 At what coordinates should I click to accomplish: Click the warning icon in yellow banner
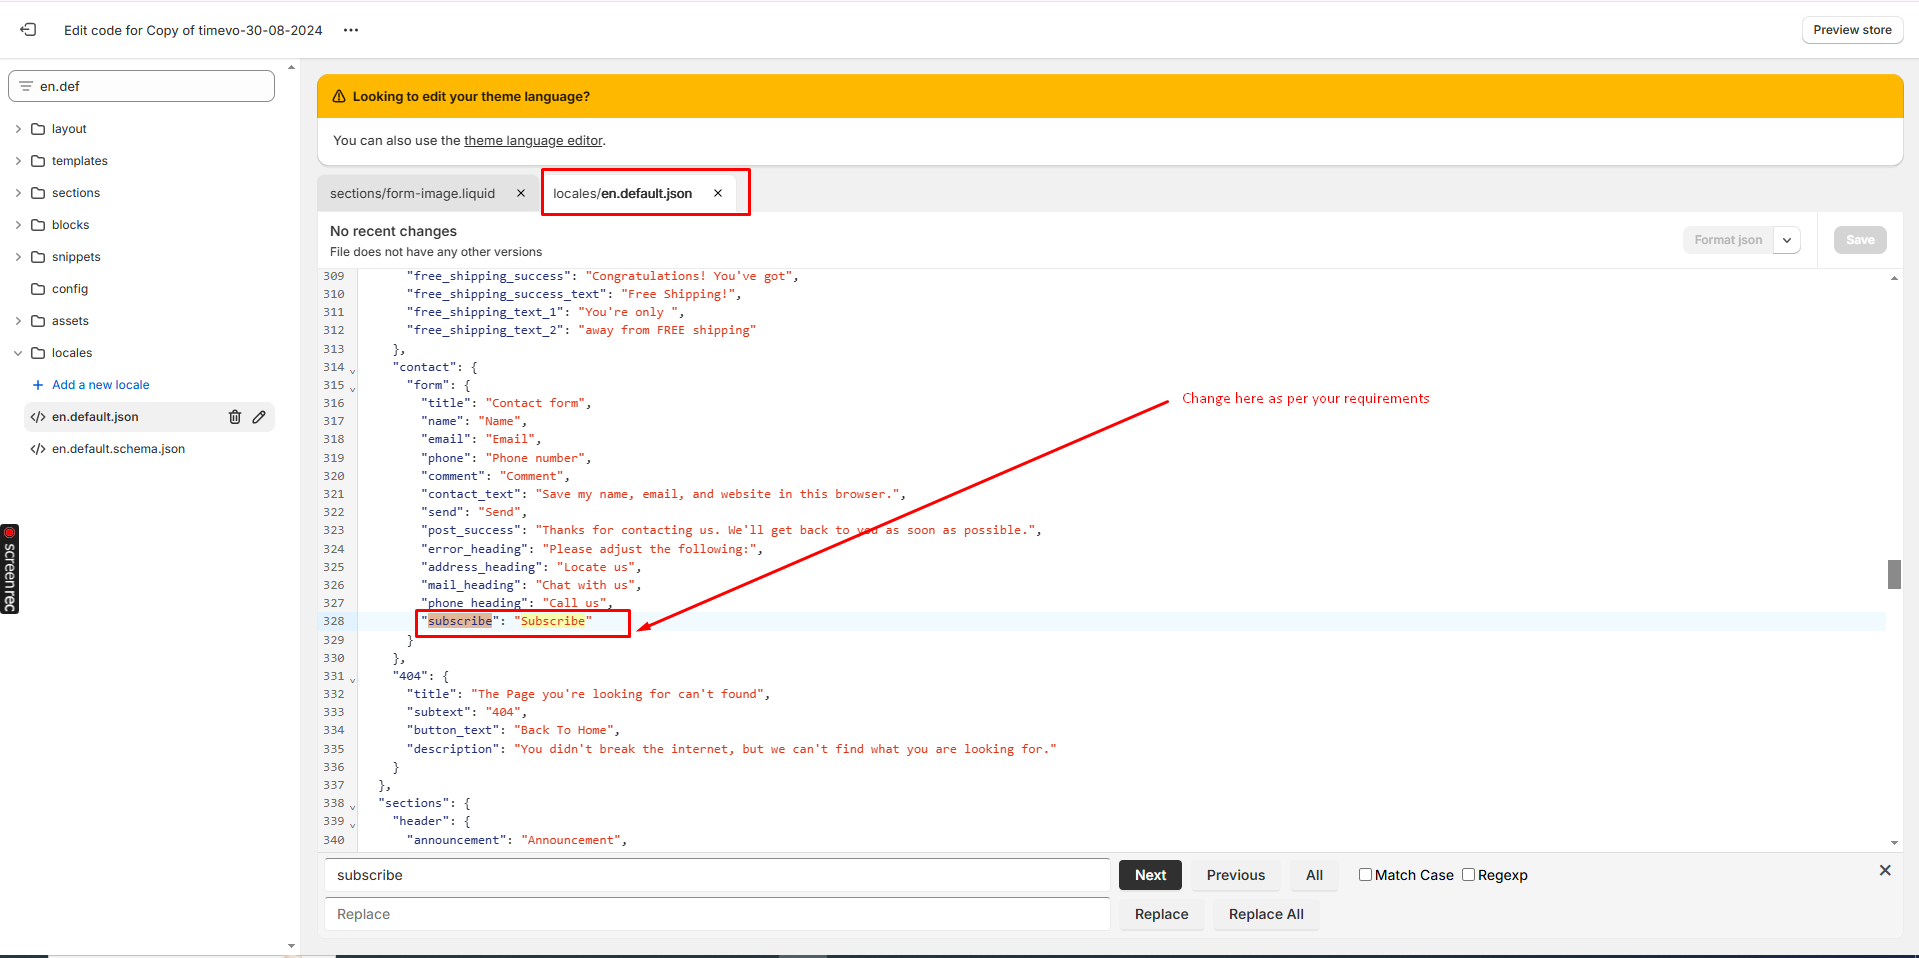tap(339, 97)
